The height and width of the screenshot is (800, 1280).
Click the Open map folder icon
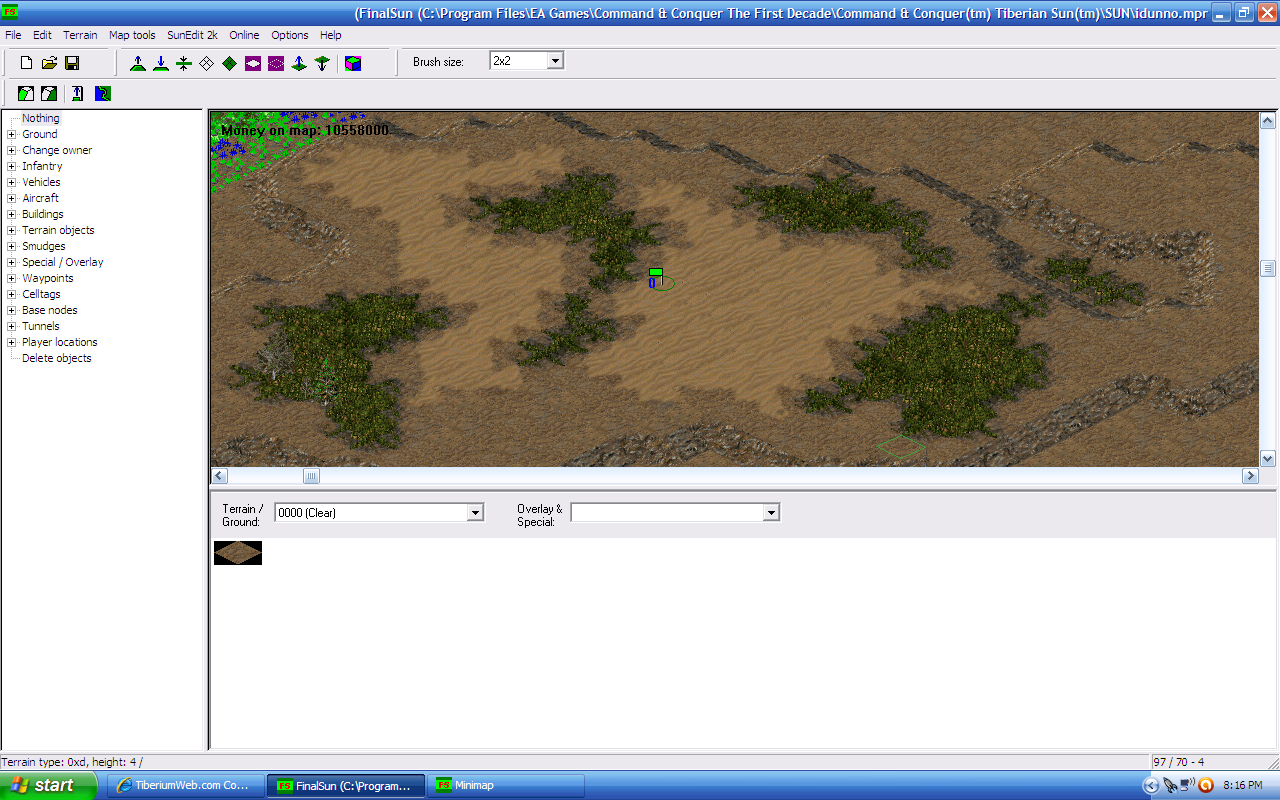click(x=49, y=63)
